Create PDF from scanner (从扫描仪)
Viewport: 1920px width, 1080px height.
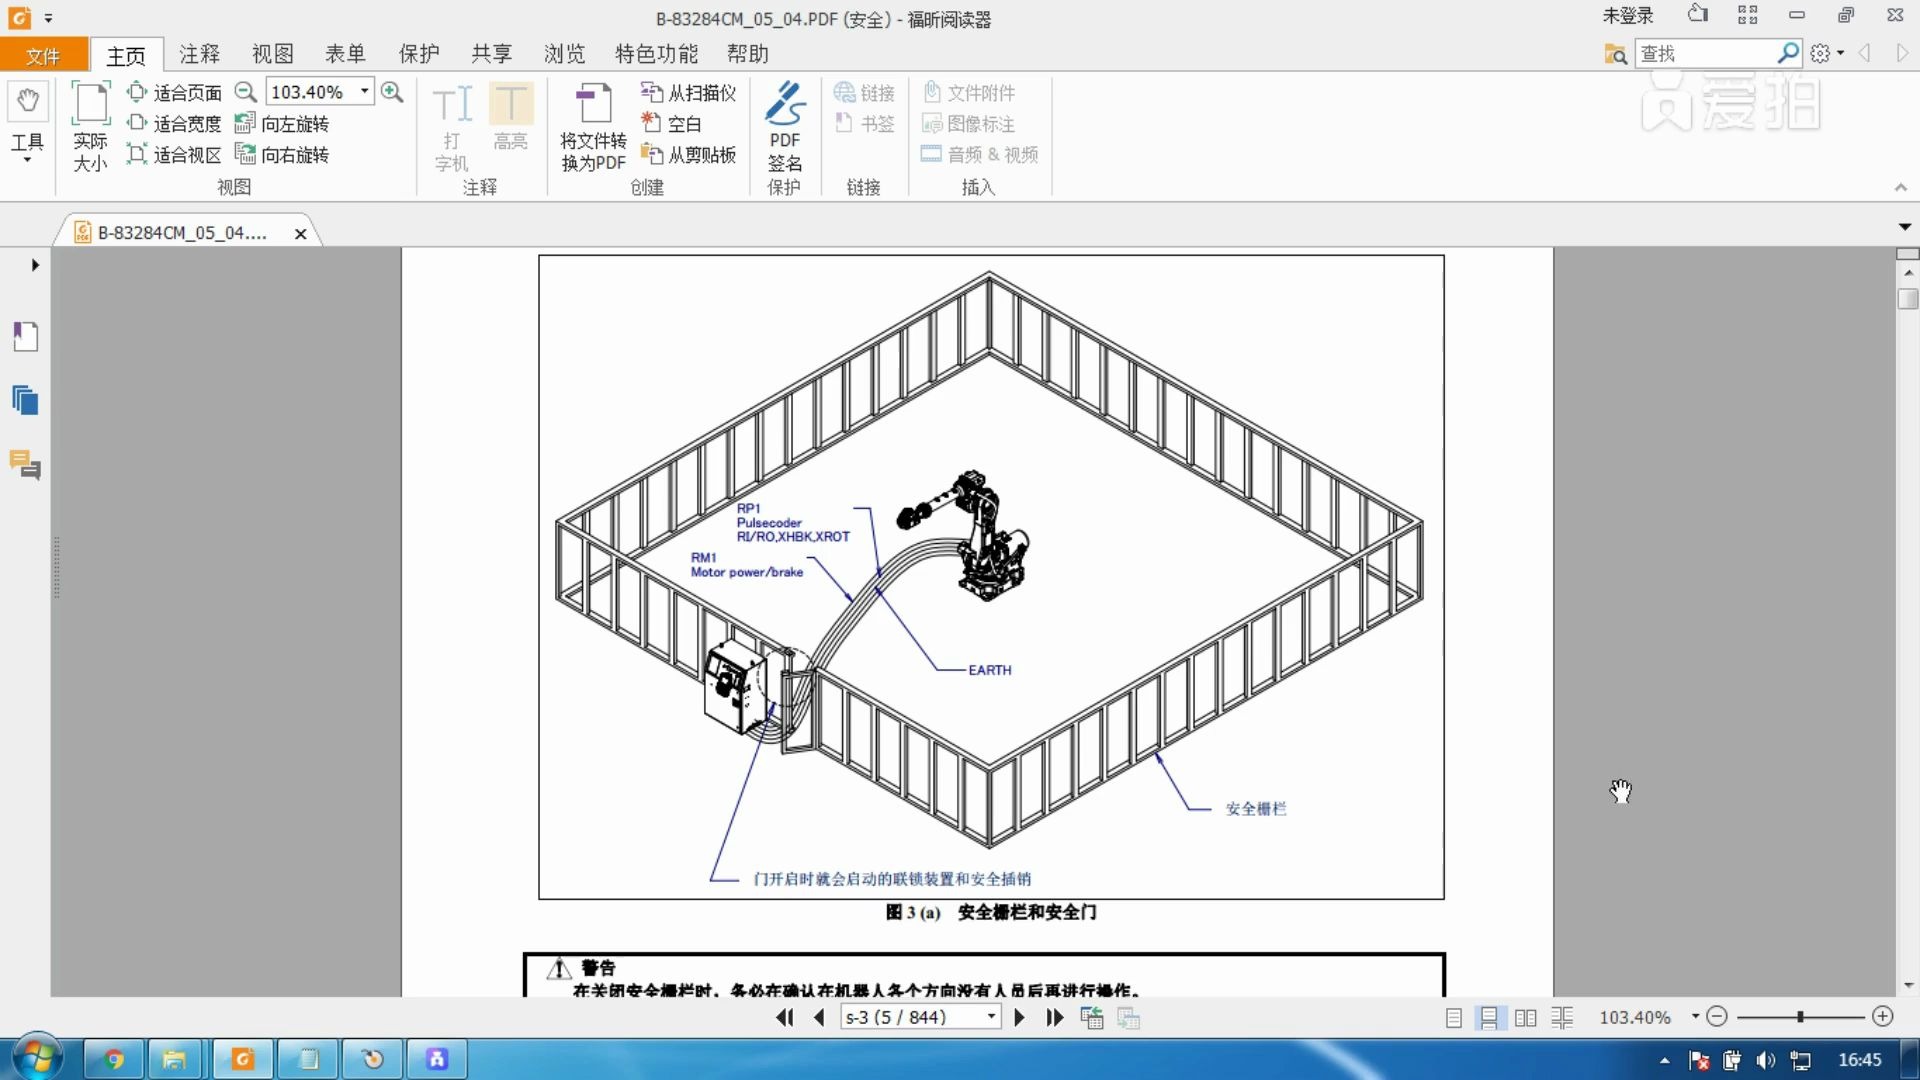click(688, 93)
